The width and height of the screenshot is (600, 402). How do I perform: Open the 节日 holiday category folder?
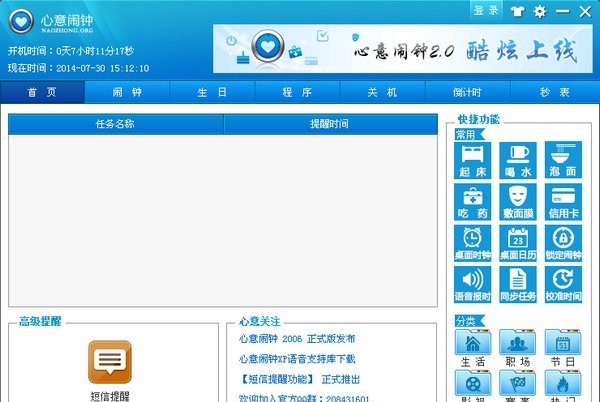click(x=563, y=348)
